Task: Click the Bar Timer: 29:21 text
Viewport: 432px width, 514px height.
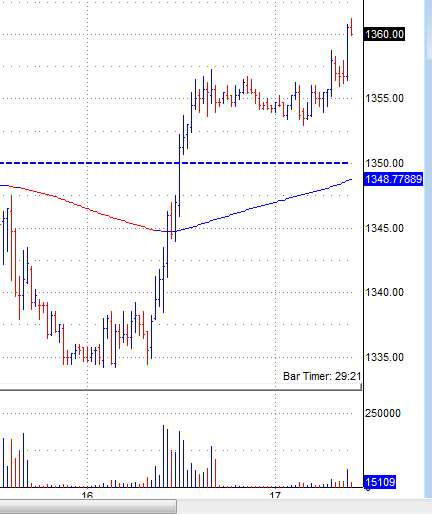Action: (x=322, y=376)
